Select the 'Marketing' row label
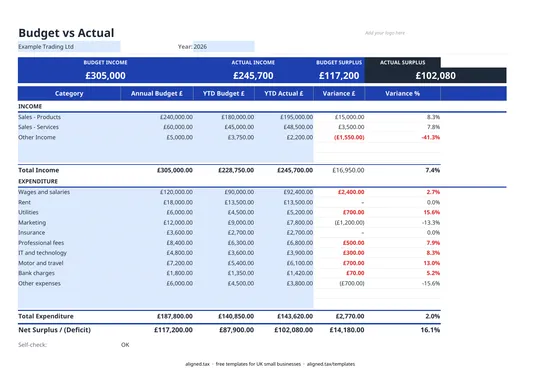Screen dimensions: 540x382 (x=32, y=223)
